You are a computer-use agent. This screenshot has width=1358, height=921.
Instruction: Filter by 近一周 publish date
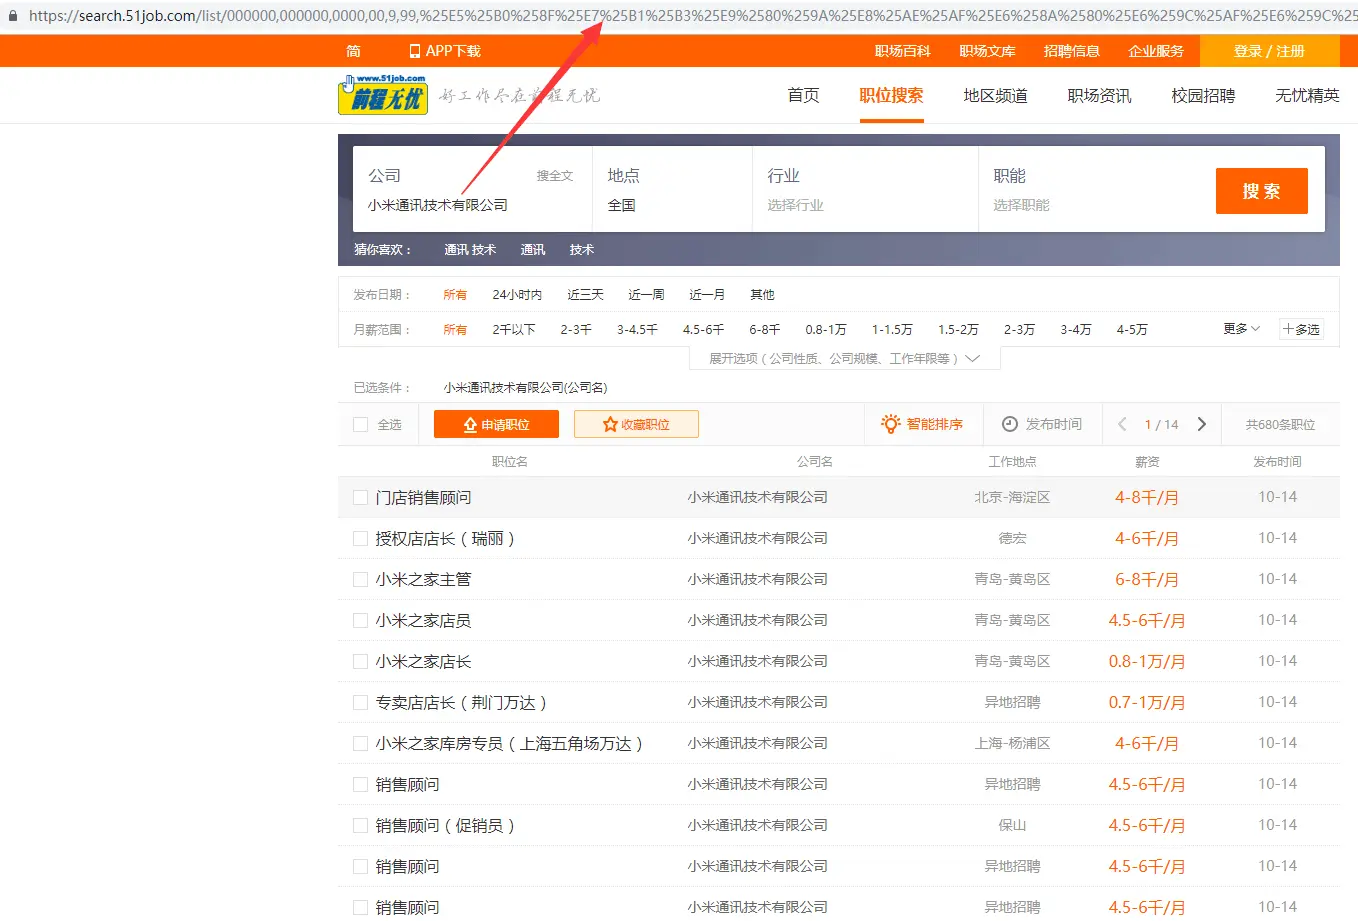click(x=646, y=294)
